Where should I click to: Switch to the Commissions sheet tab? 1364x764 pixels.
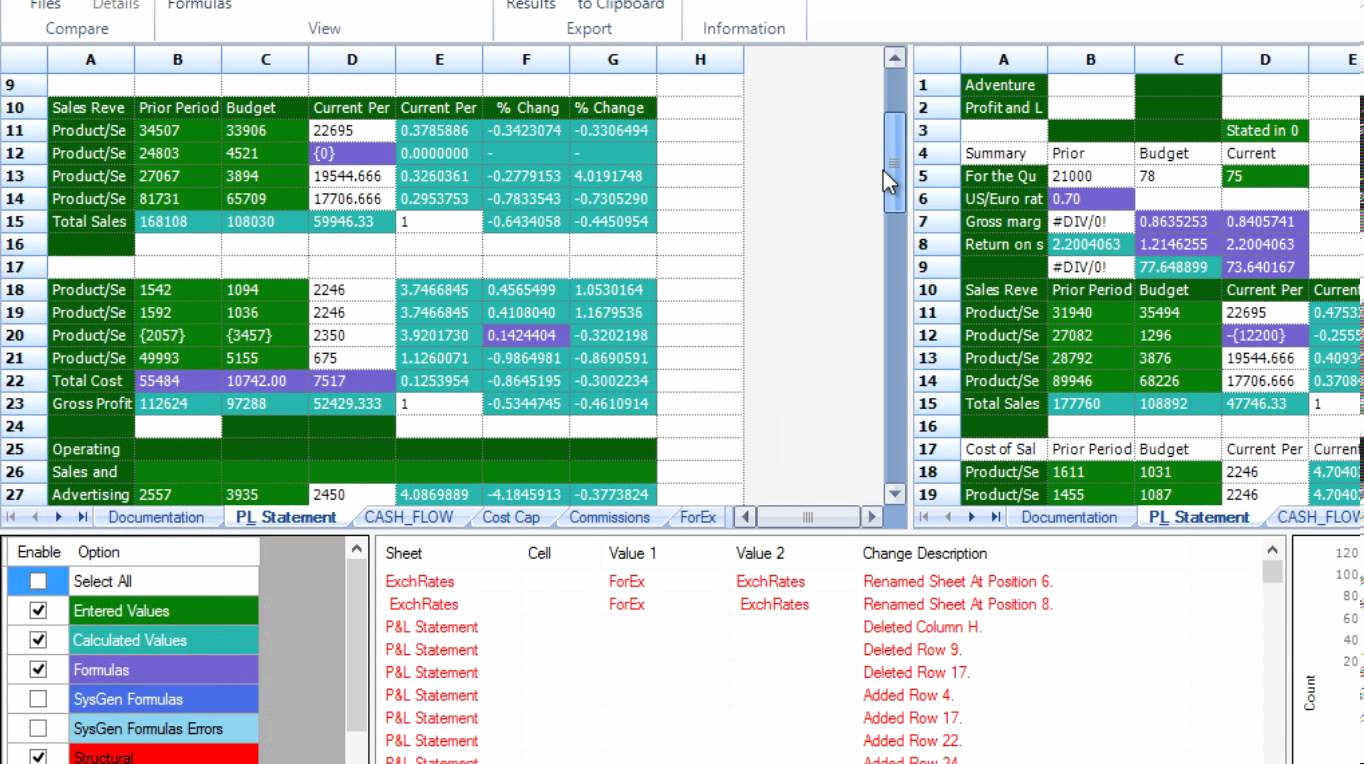[x=610, y=517]
